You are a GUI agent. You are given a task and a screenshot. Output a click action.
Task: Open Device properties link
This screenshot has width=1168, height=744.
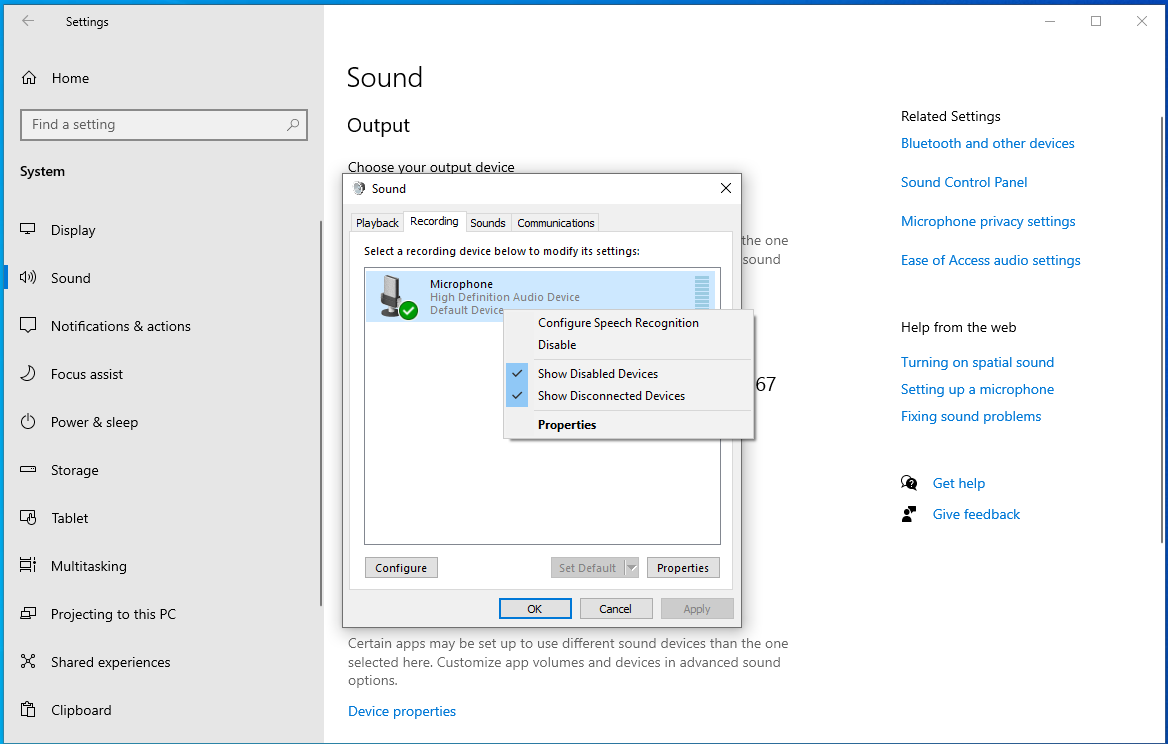click(x=402, y=711)
